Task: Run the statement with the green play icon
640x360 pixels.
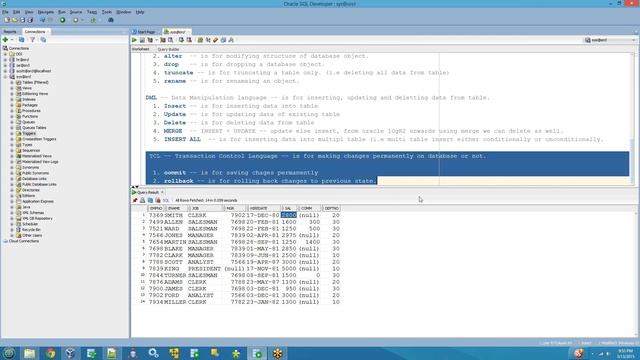Action: 134,40
